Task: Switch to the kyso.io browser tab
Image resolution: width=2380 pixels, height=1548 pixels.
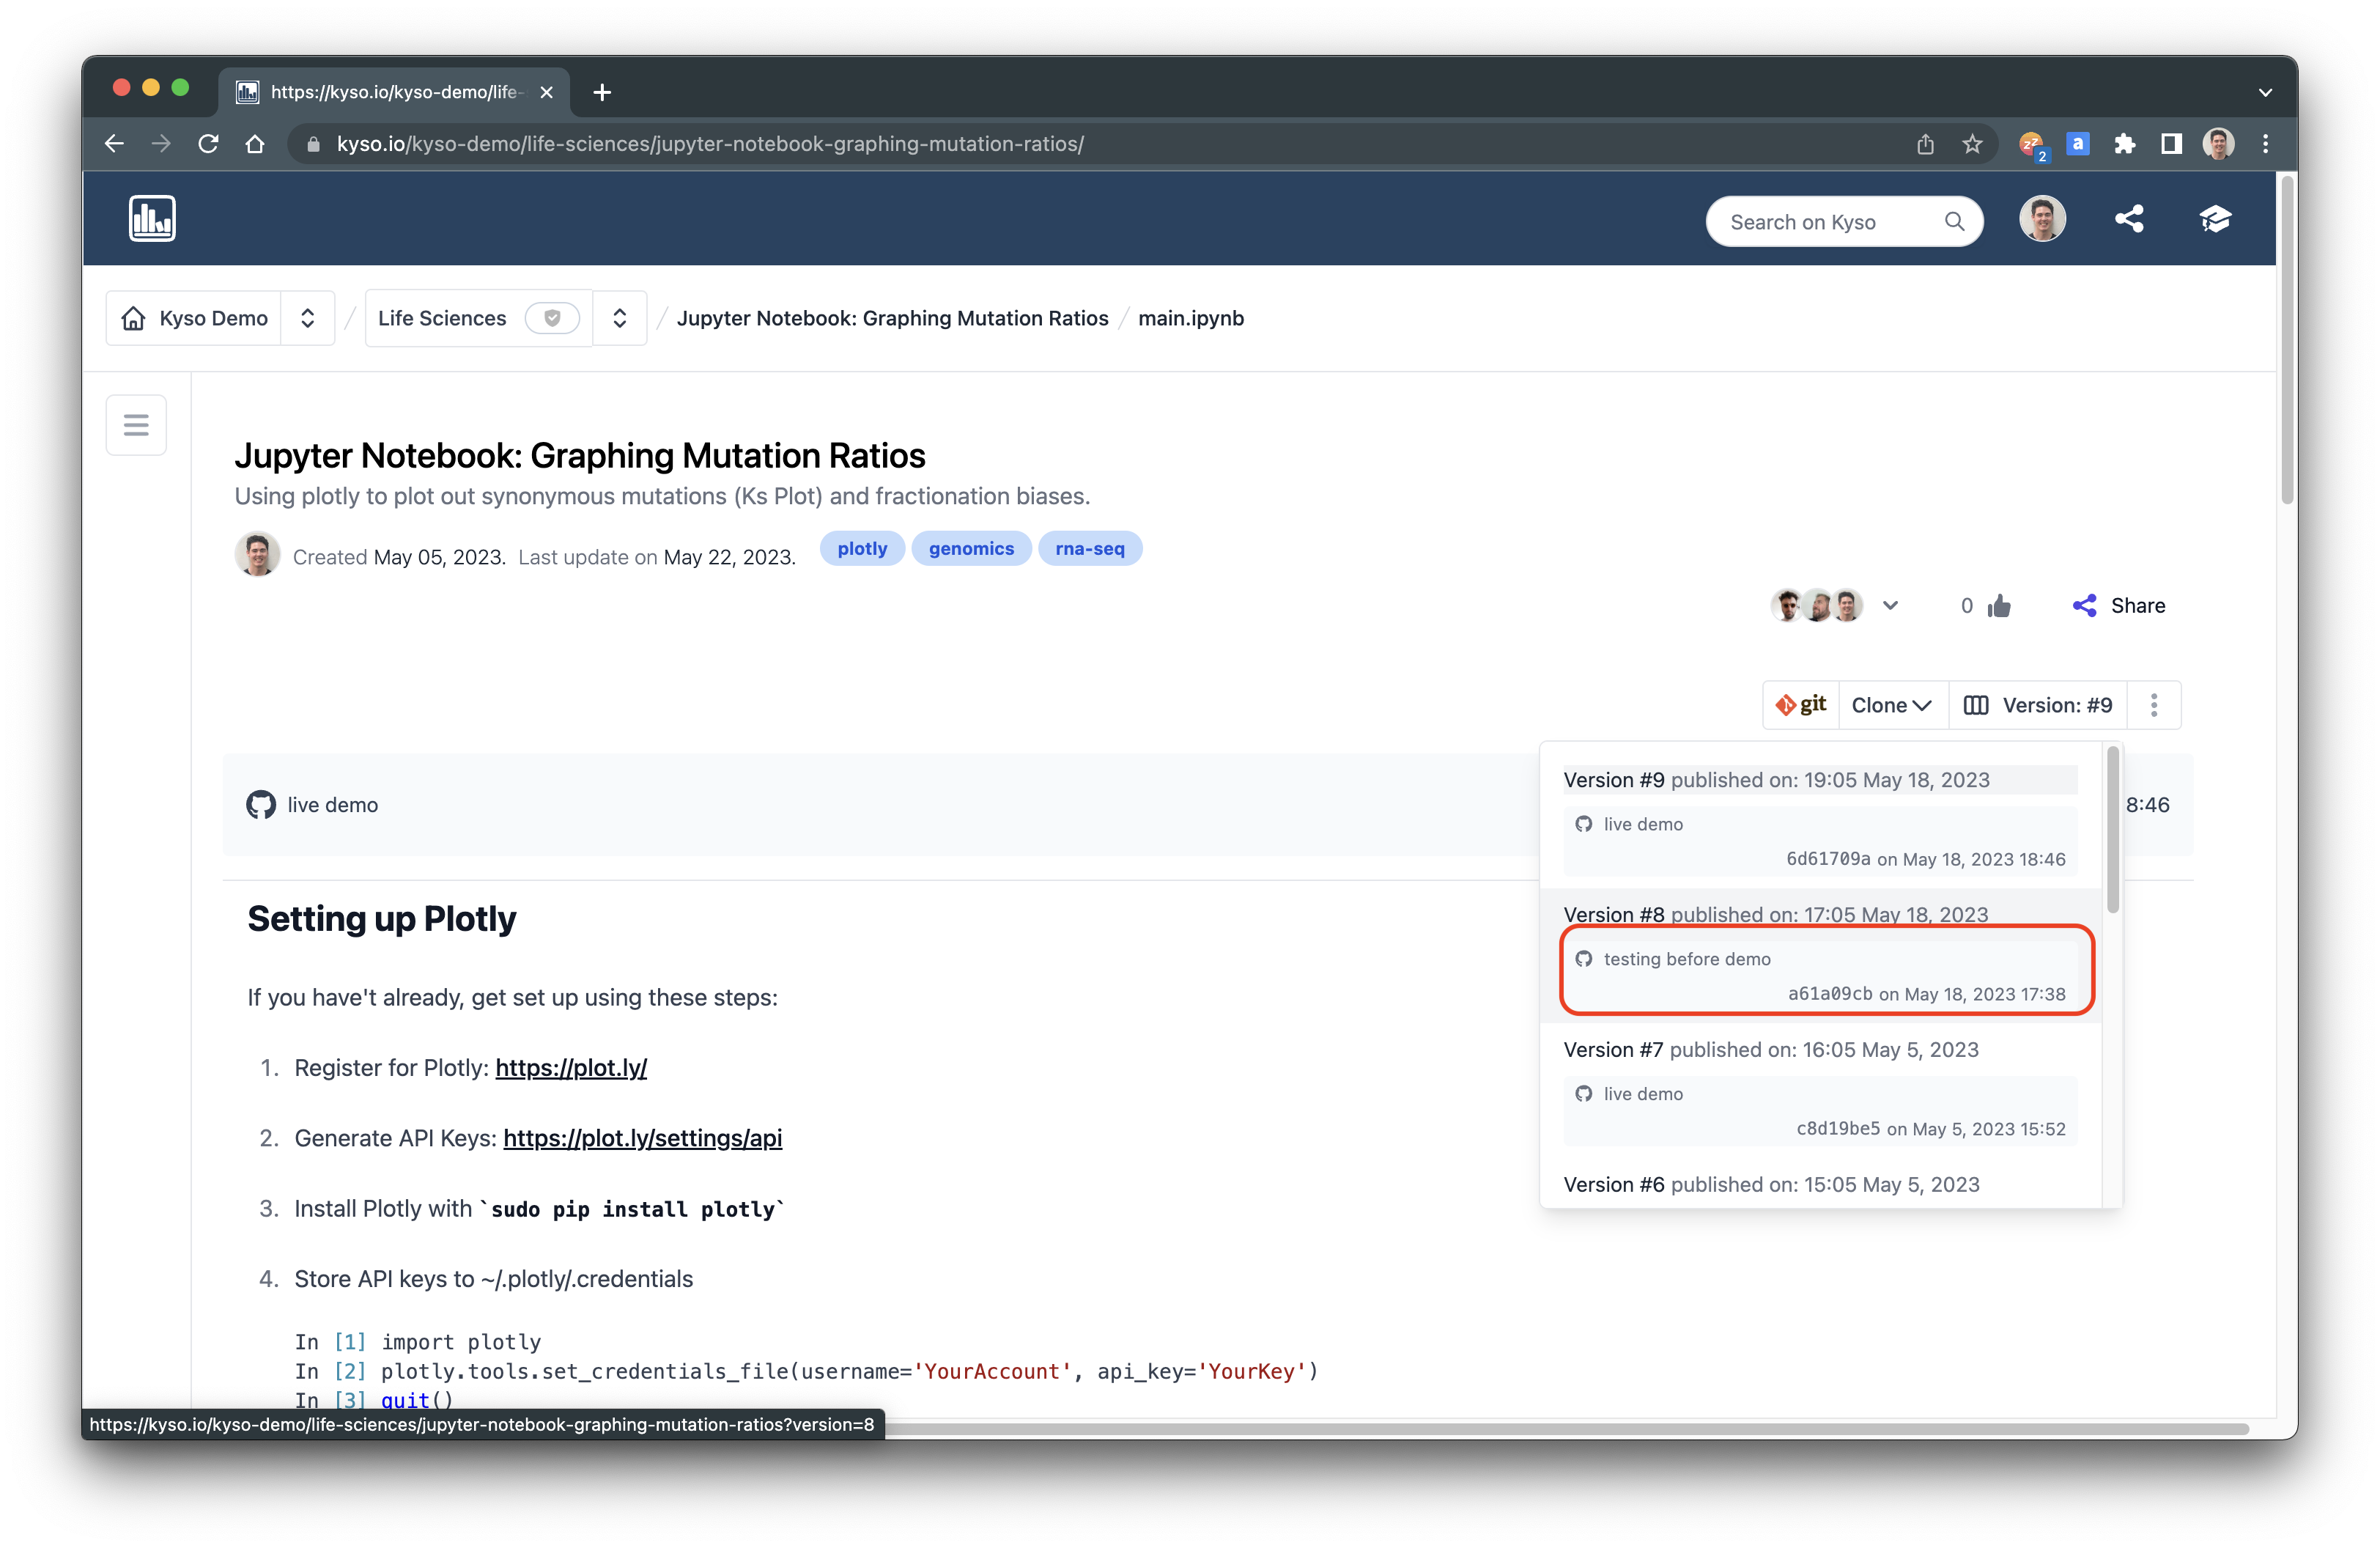Action: pos(394,92)
